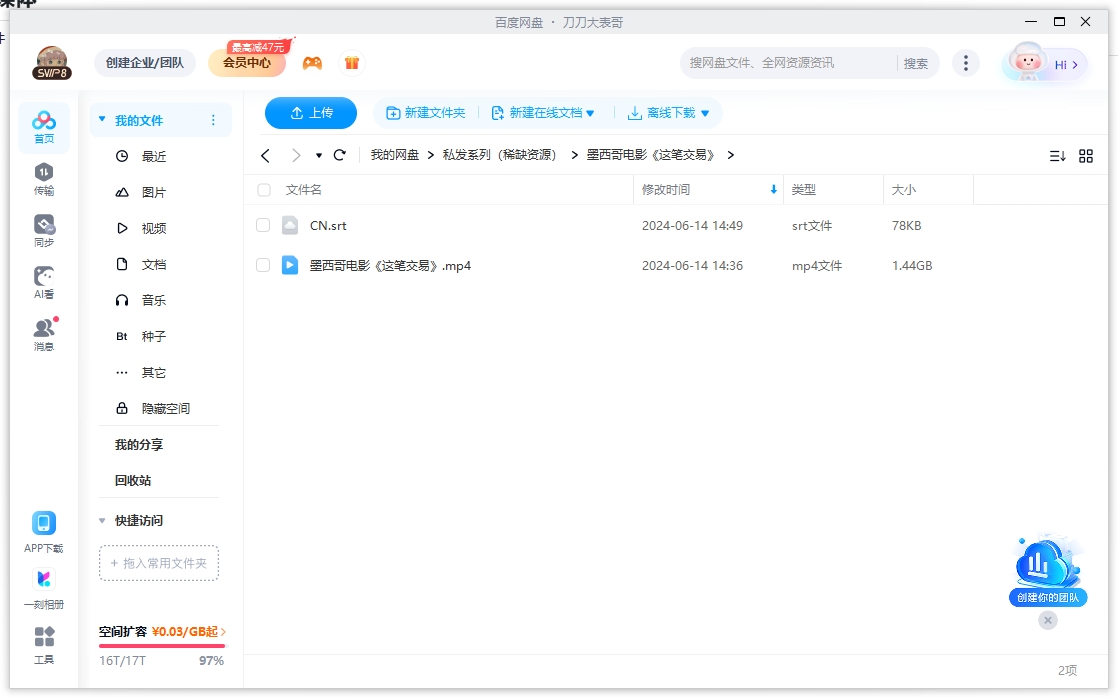Tick the select-all checkbox in header row

[264, 190]
